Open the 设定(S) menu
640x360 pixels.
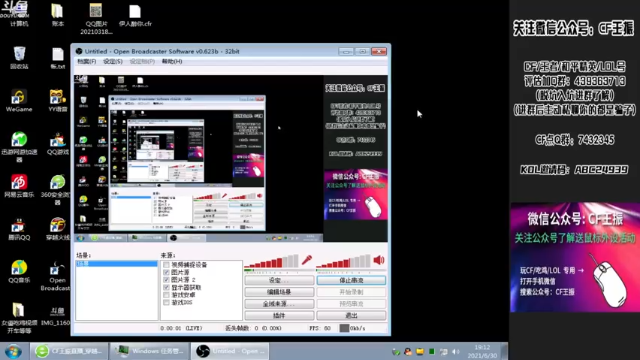click(x=113, y=61)
